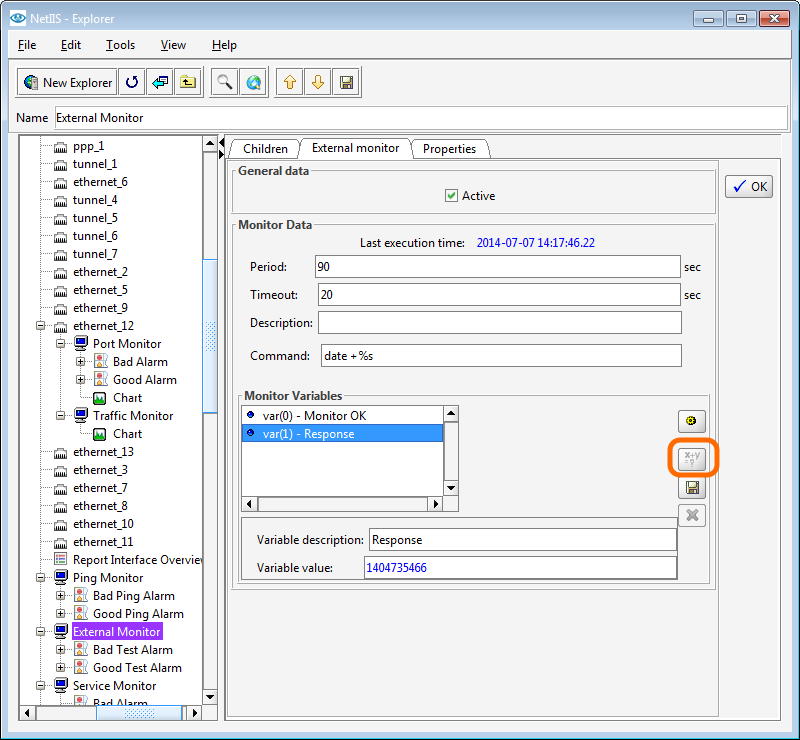This screenshot has height=740, width=800.
Task: Click the x+y formula variable button
Action: pos(692,458)
